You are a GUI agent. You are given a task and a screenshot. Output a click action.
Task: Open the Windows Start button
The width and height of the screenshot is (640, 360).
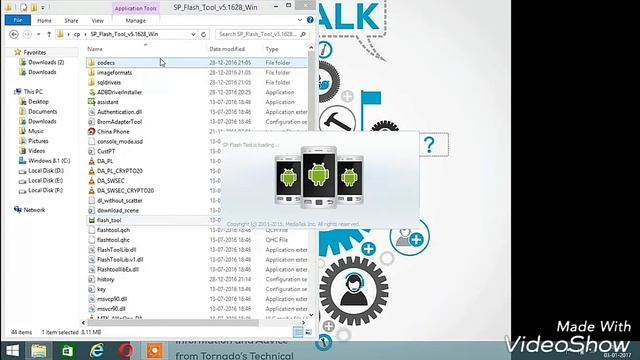pos(12,351)
